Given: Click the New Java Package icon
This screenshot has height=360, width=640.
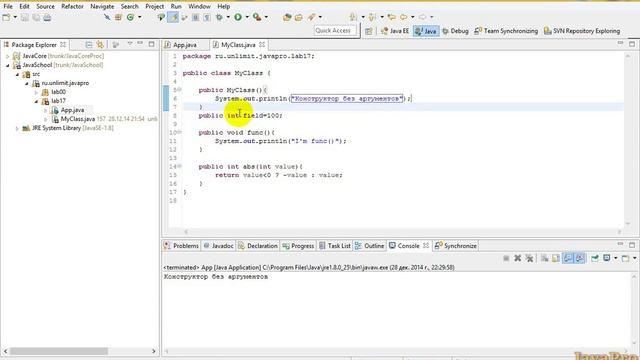Looking at the screenshot, I should coord(118,17).
